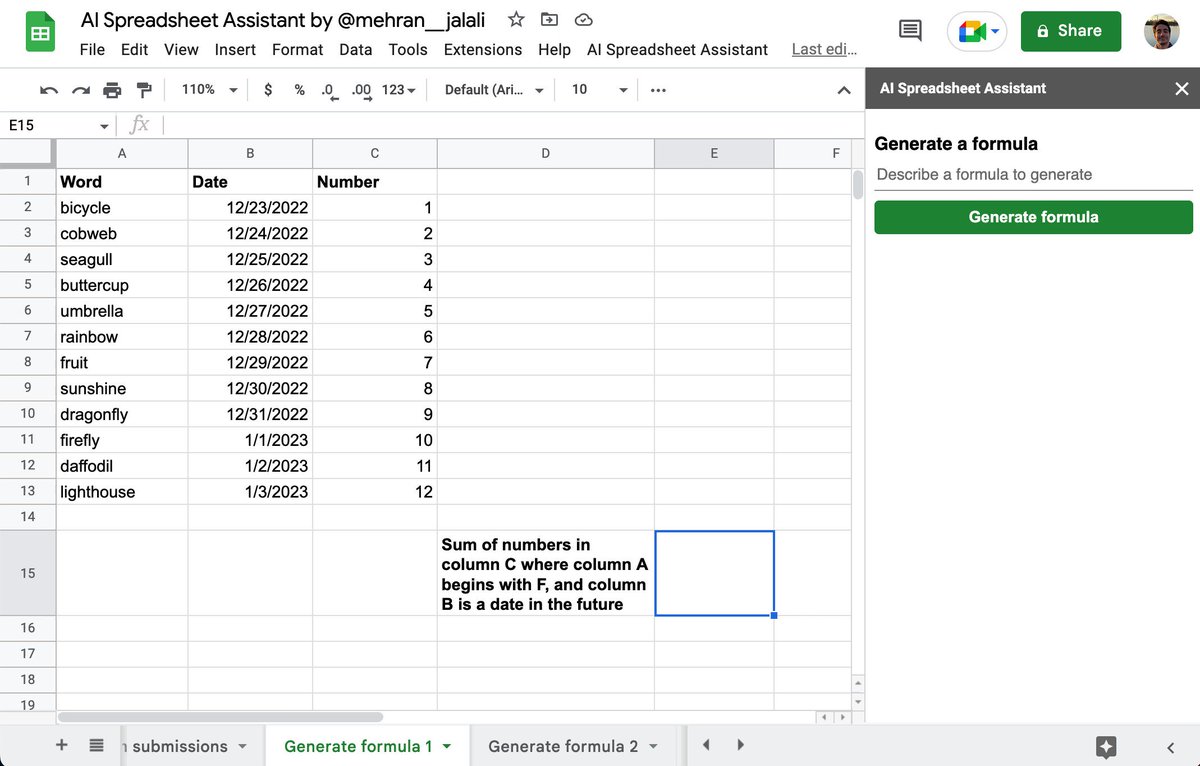The image size is (1200, 766).
Task: Switch to the Generate formula 2 sheet
Action: 563,746
